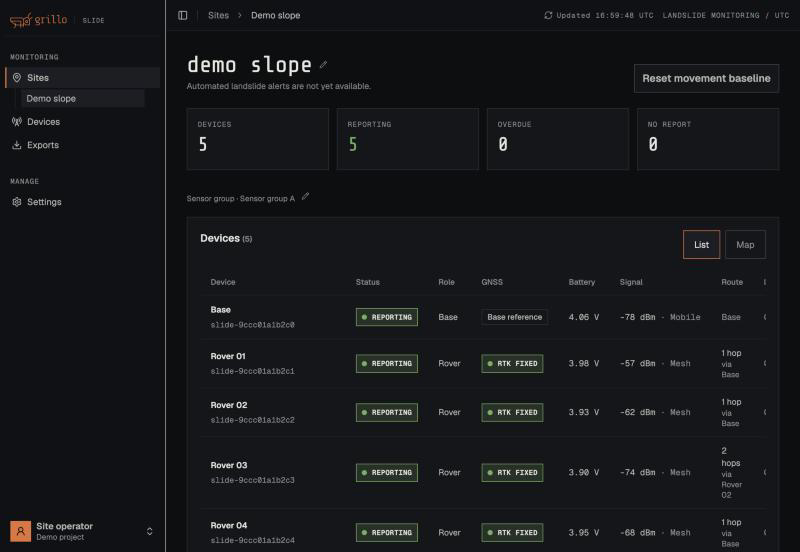Sort by GNSS column header
The image size is (800, 552).
492,282
